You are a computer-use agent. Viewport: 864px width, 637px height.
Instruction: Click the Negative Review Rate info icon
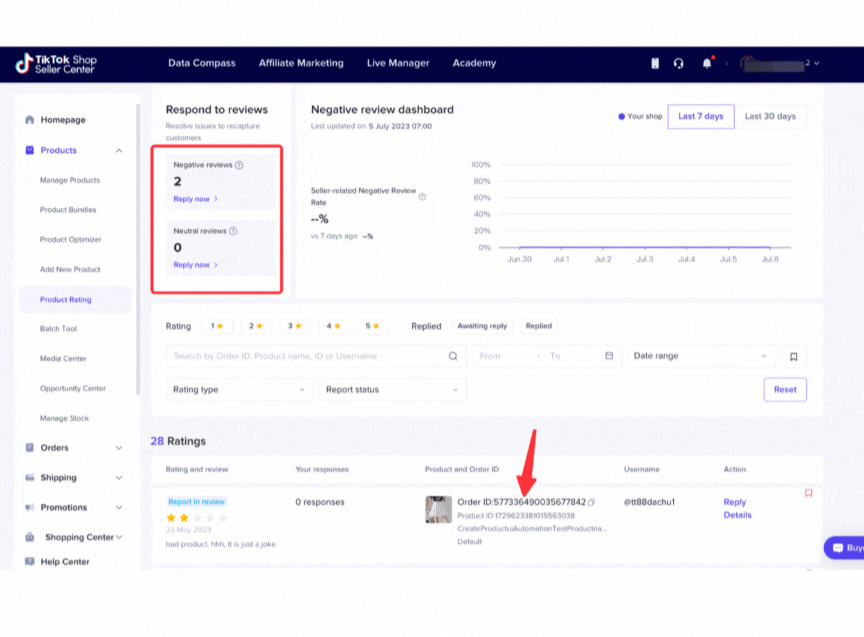tap(422, 197)
